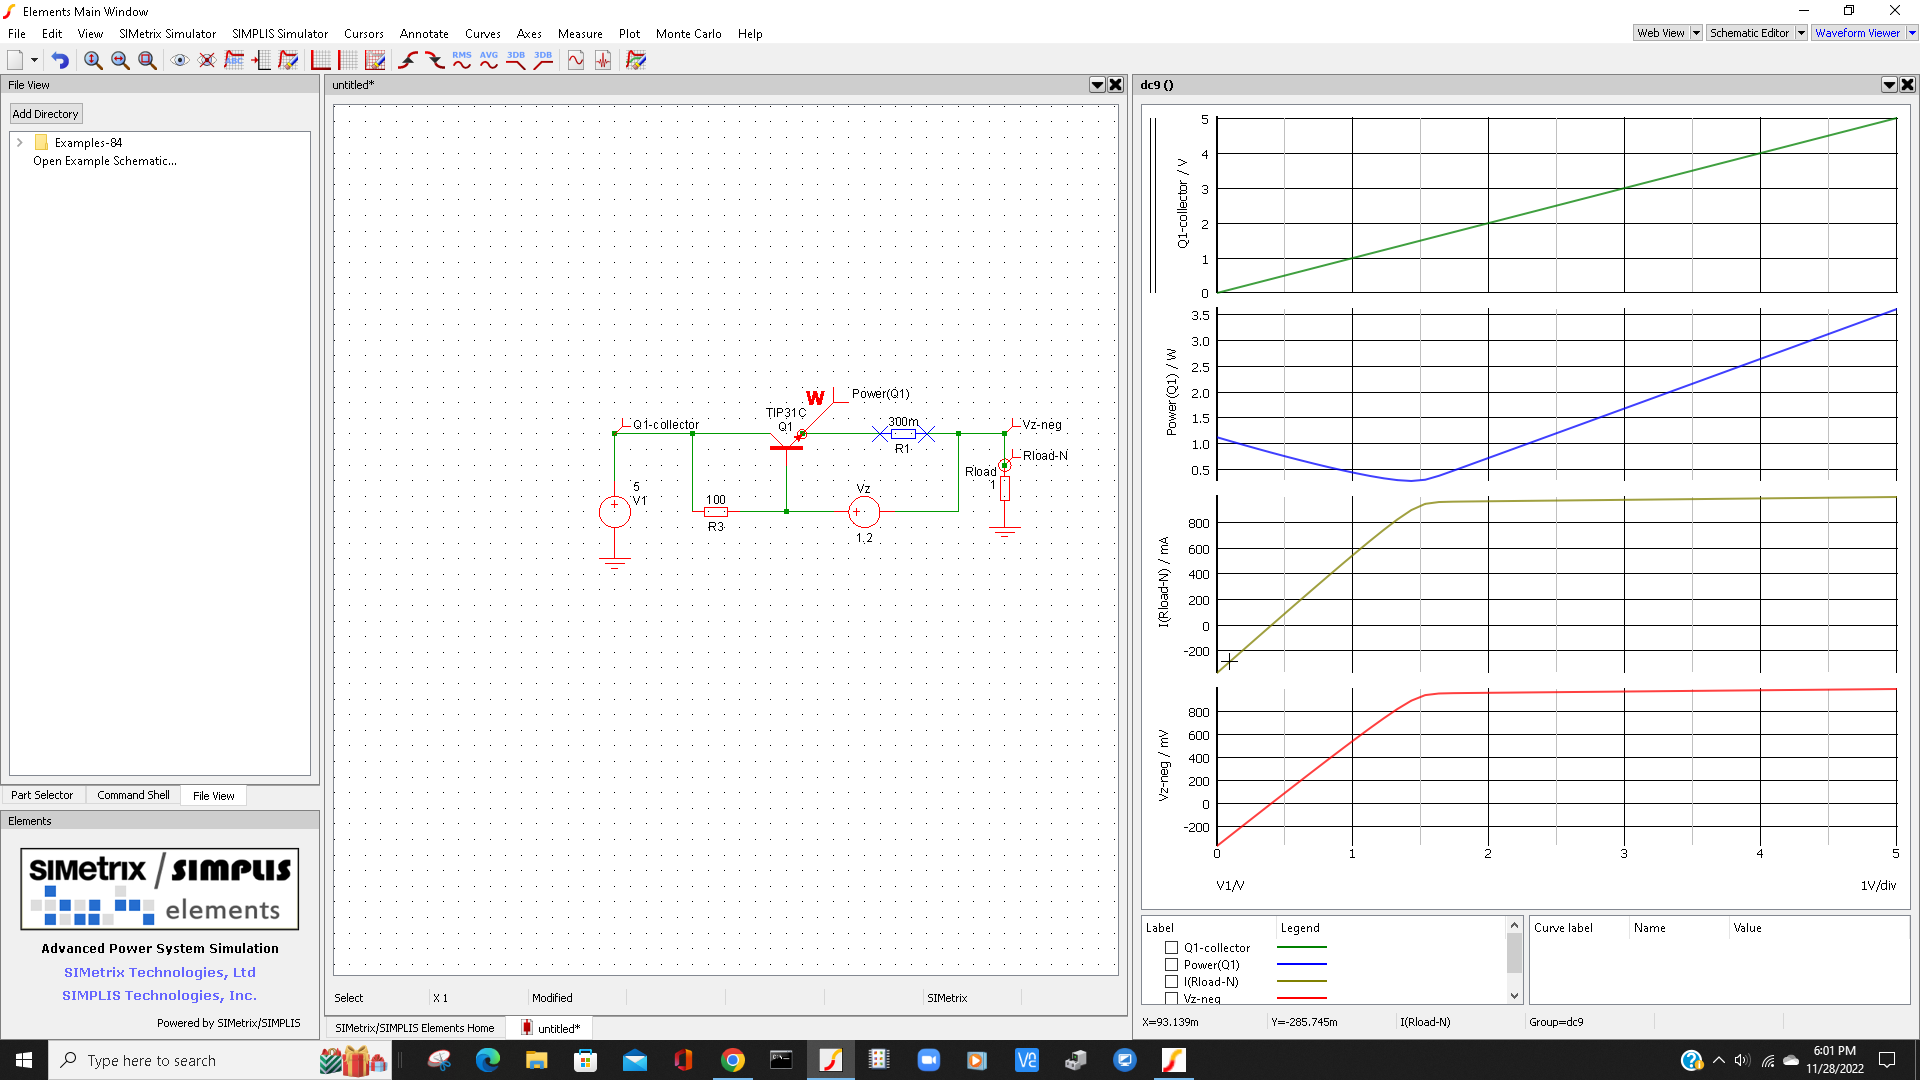Switch to the Part Selector tab
The height and width of the screenshot is (1080, 1920).
coord(42,795)
